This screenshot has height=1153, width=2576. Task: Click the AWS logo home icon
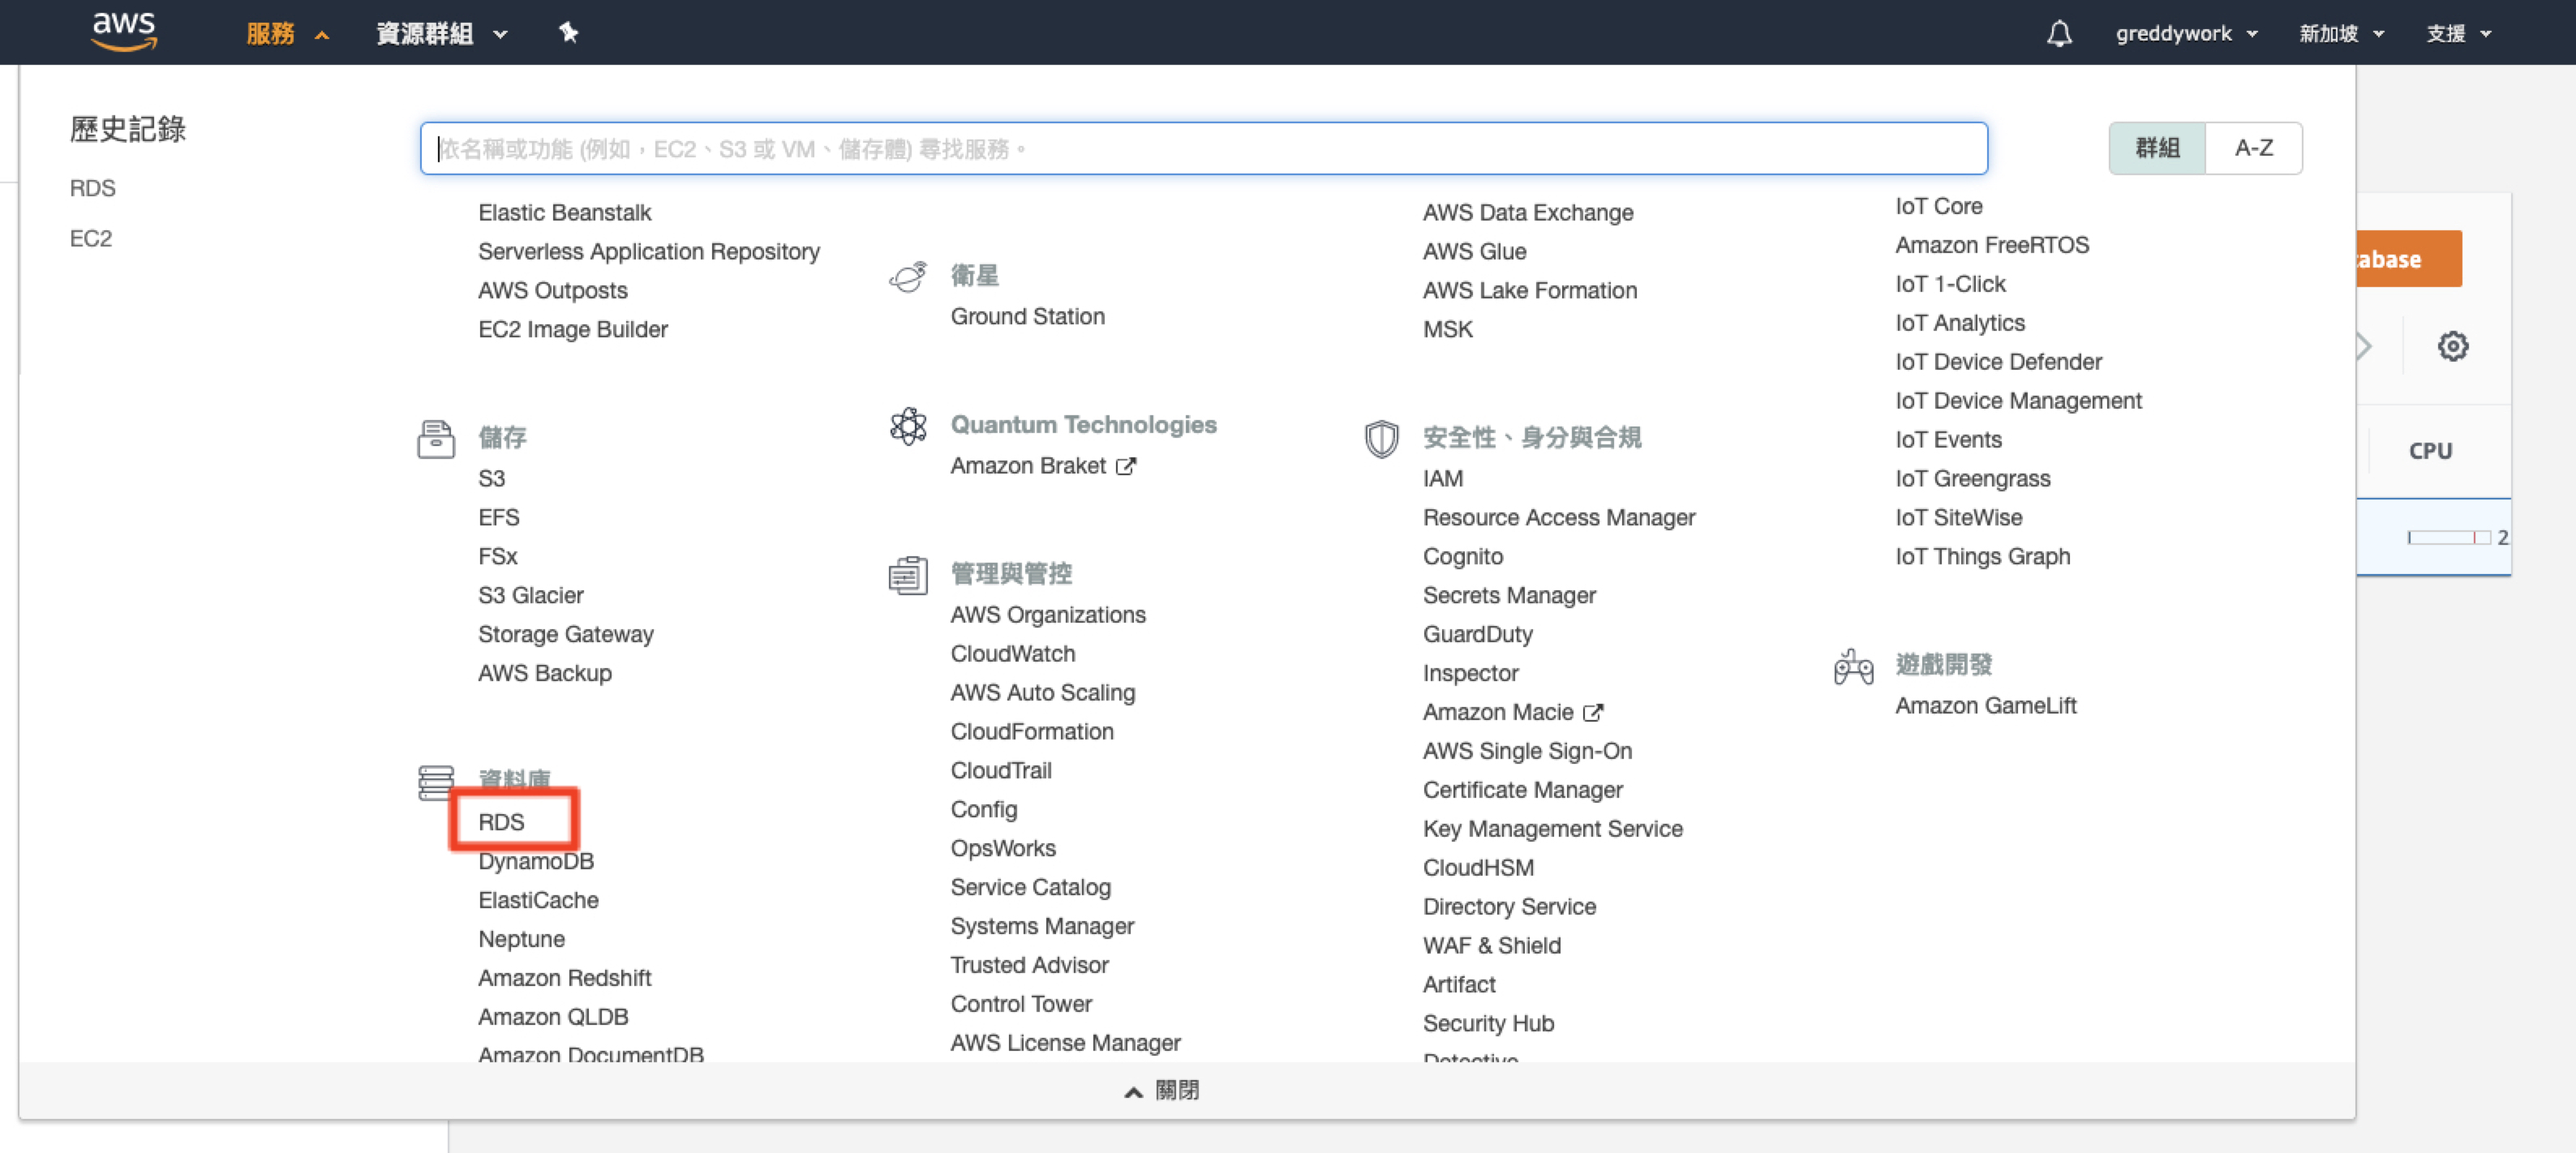[123, 31]
